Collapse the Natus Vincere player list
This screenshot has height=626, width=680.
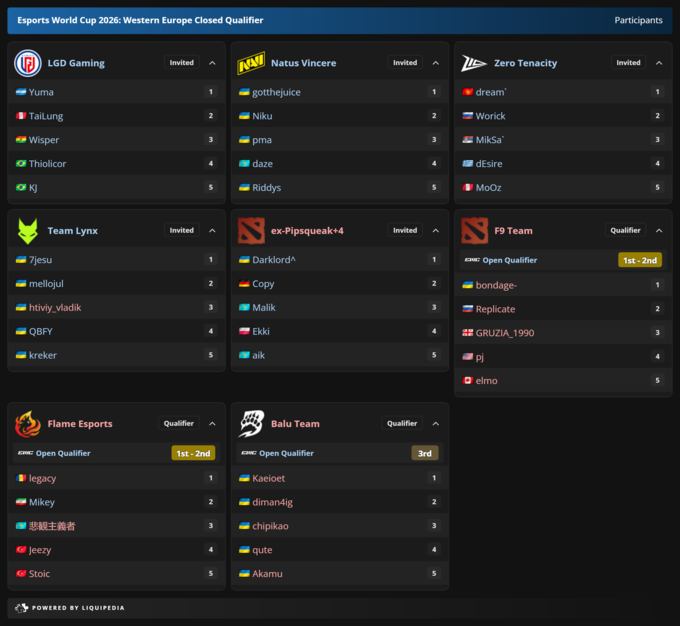click(x=435, y=63)
